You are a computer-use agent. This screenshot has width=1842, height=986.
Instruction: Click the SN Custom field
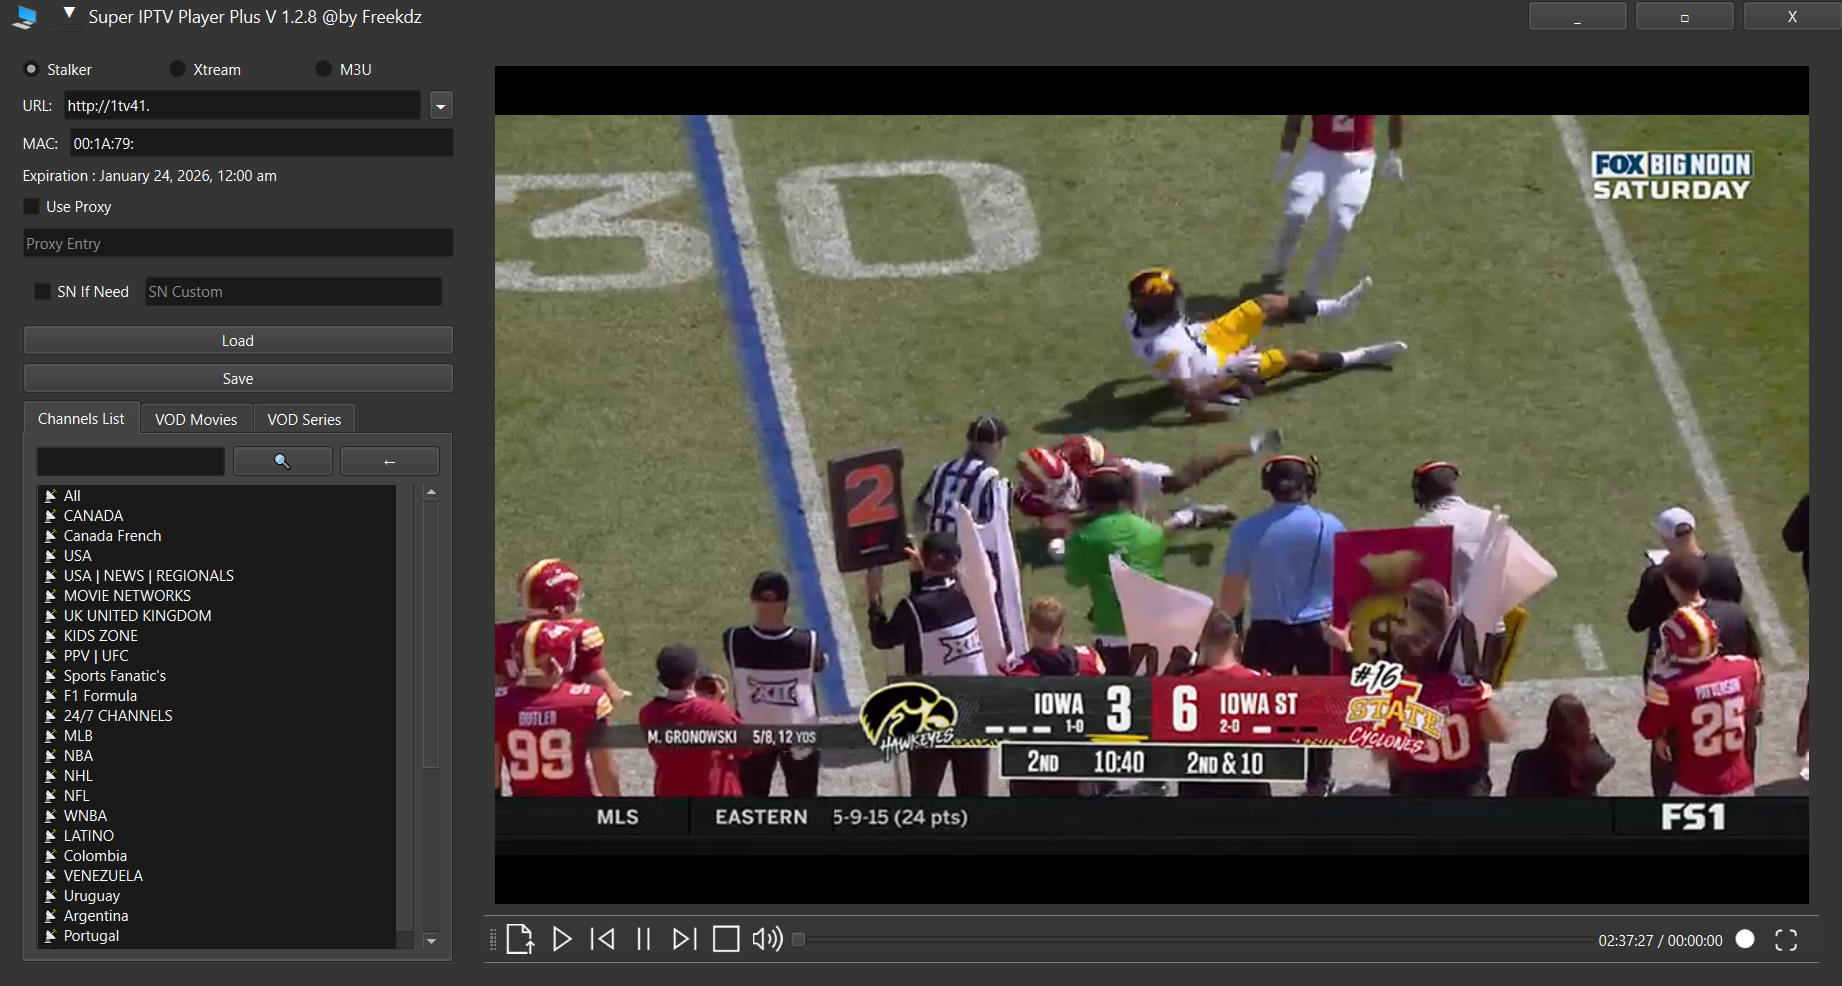point(293,291)
